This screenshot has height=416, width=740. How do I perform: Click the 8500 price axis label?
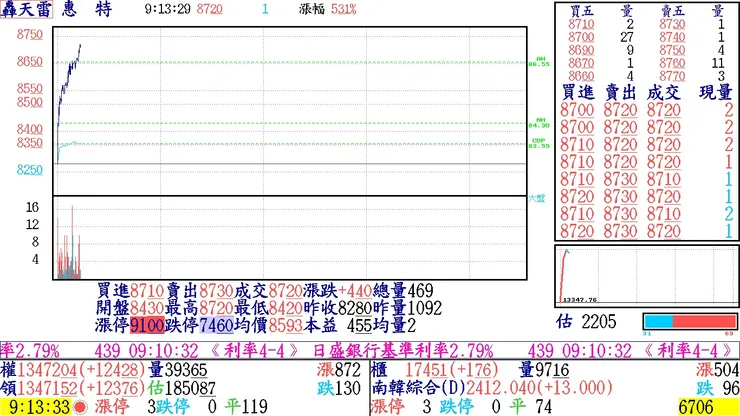pos(30,102)
